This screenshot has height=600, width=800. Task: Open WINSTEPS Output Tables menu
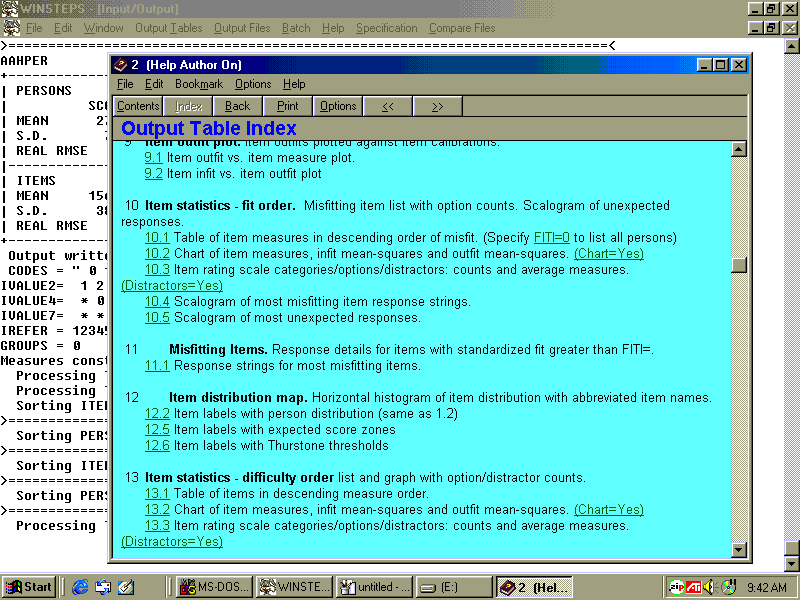coord(168,28)
